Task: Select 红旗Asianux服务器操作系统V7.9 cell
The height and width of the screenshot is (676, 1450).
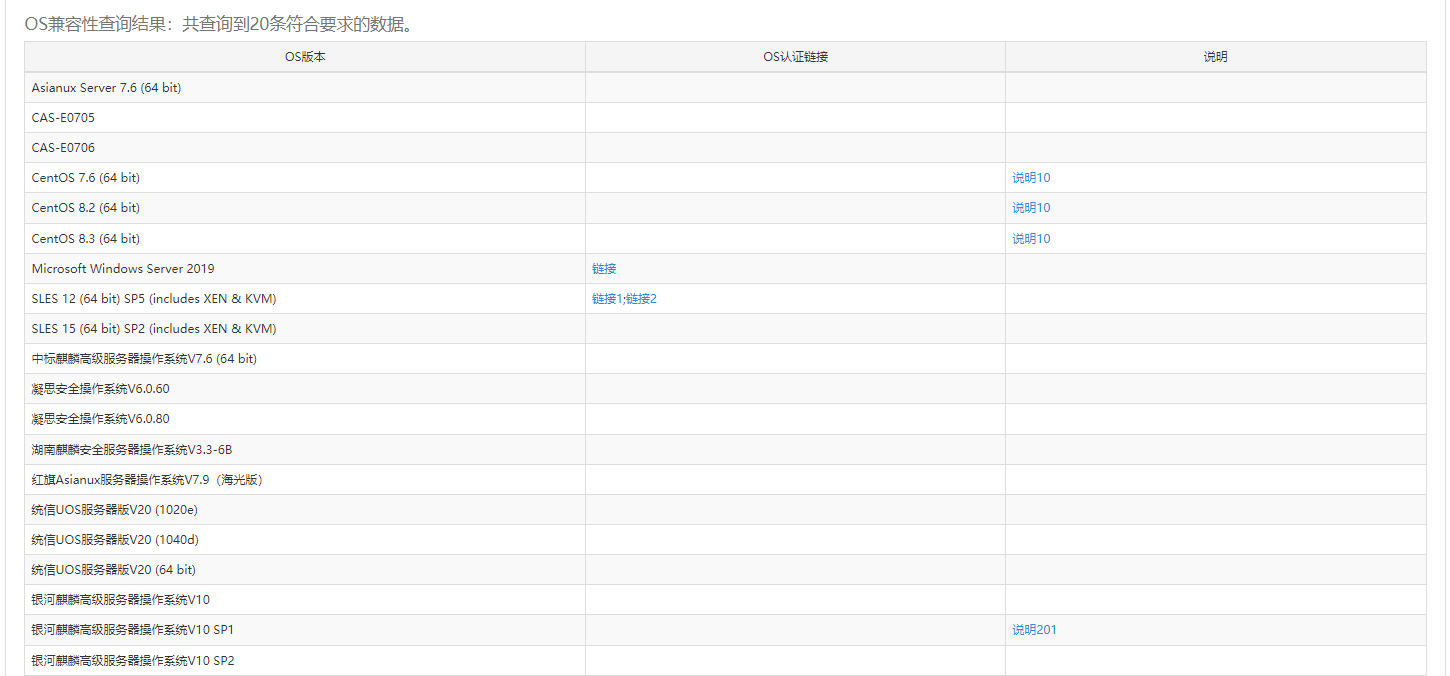Action: [x=305, y=480]
